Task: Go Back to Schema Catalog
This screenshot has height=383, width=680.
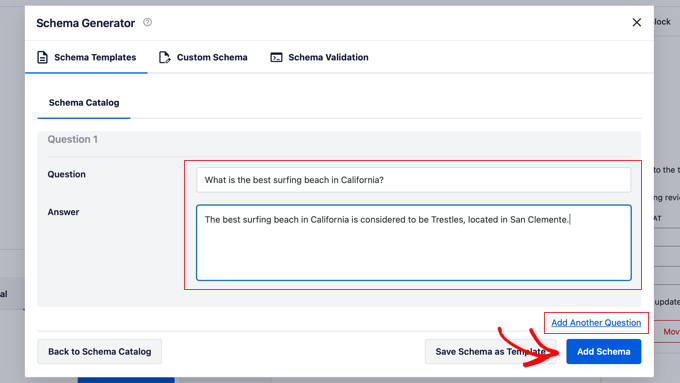Action: click(x=99, y=351)
